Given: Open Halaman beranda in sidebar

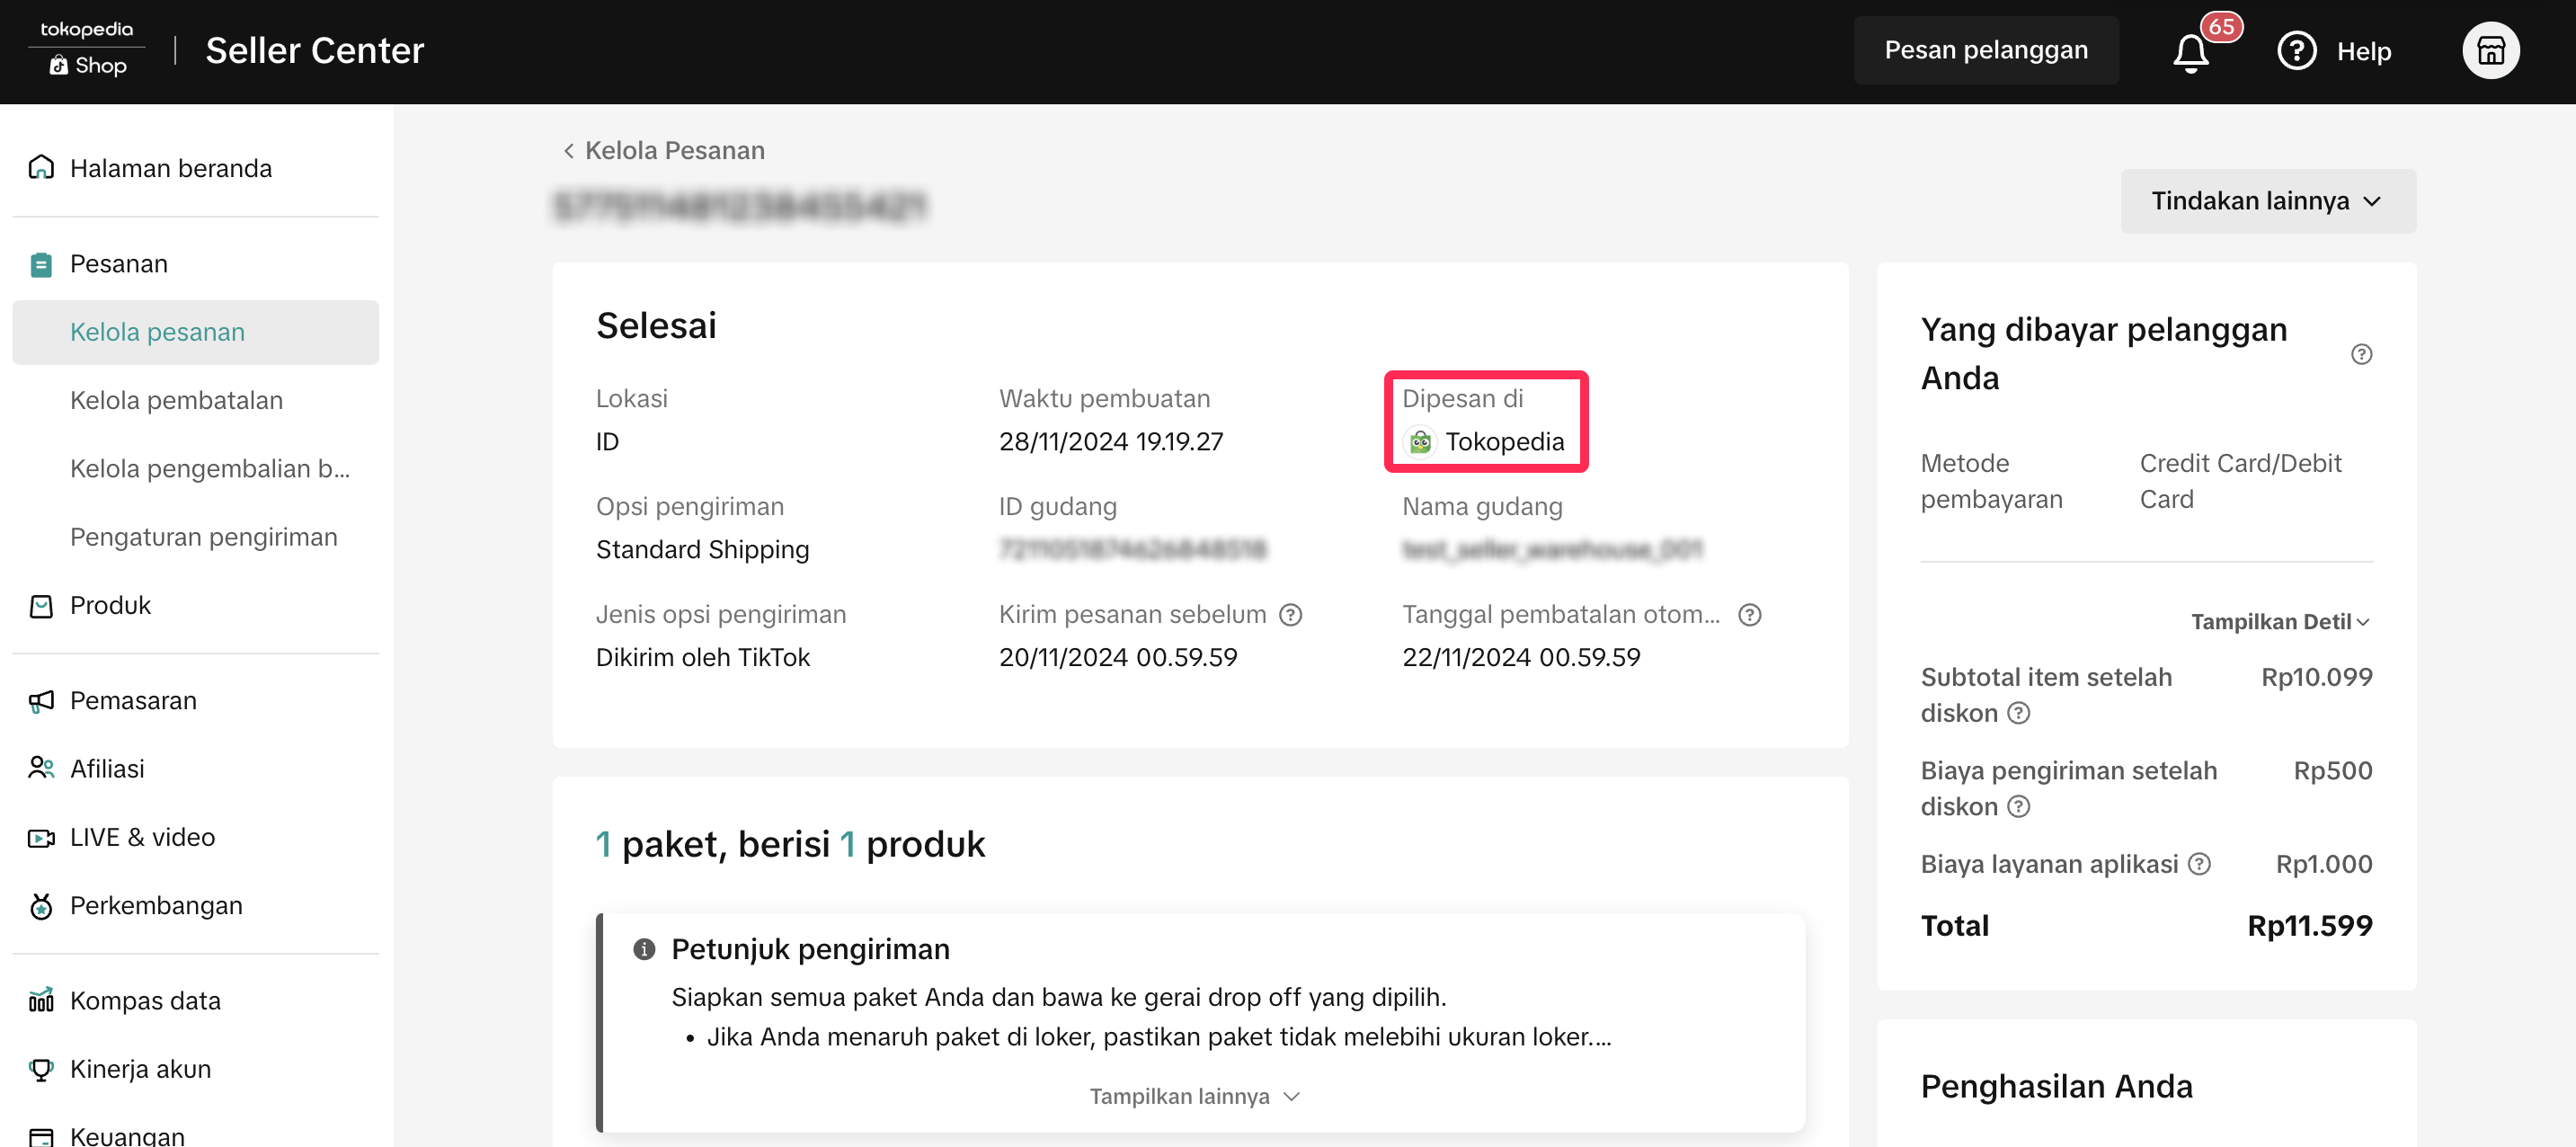Looking at the screenshot, I should pos(170,168).
